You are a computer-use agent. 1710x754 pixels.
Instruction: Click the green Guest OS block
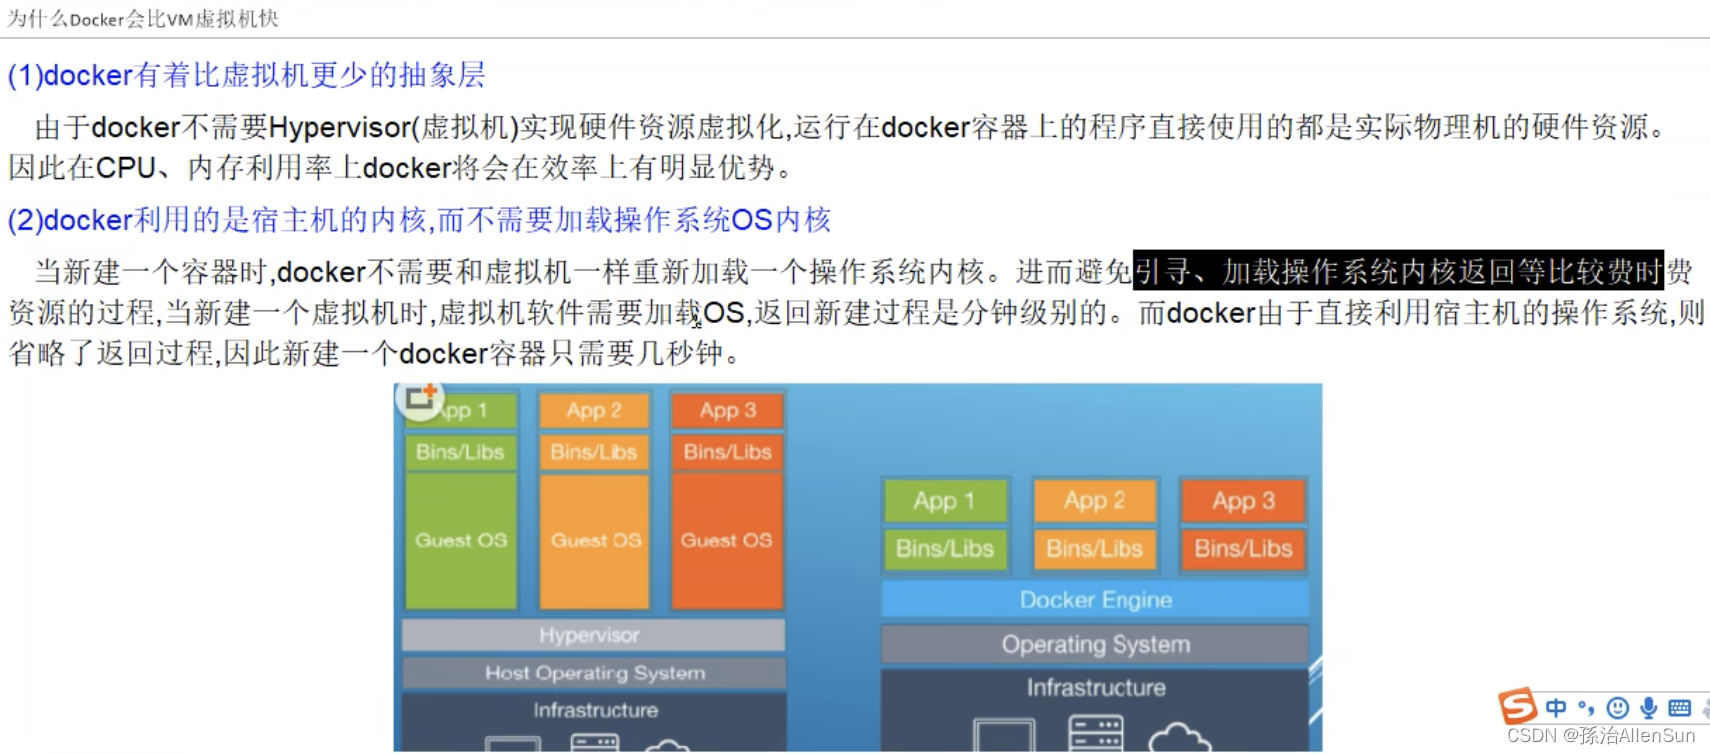pos(461,540)
